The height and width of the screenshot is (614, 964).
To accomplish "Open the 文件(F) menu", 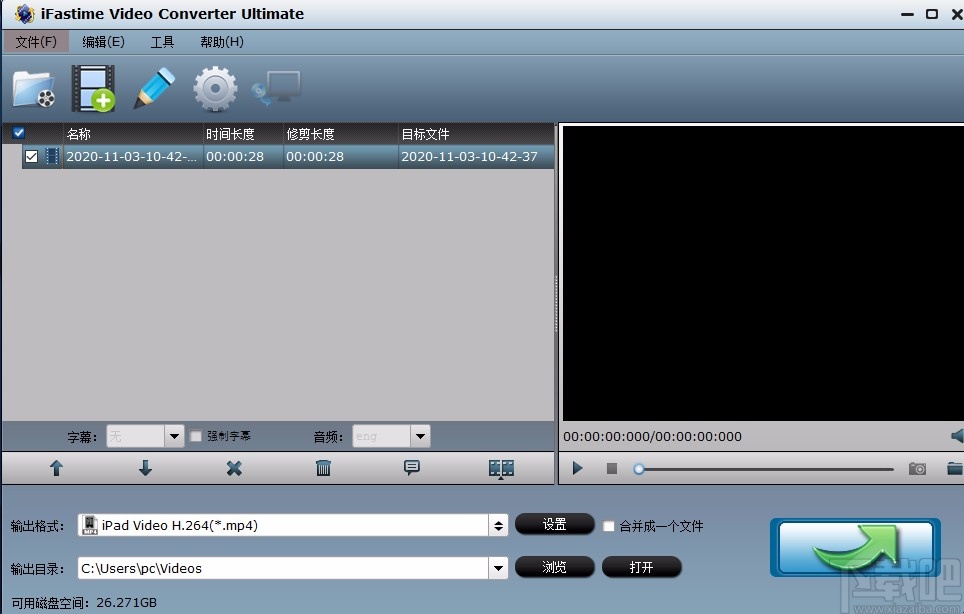I will click(x=36, y=42).
